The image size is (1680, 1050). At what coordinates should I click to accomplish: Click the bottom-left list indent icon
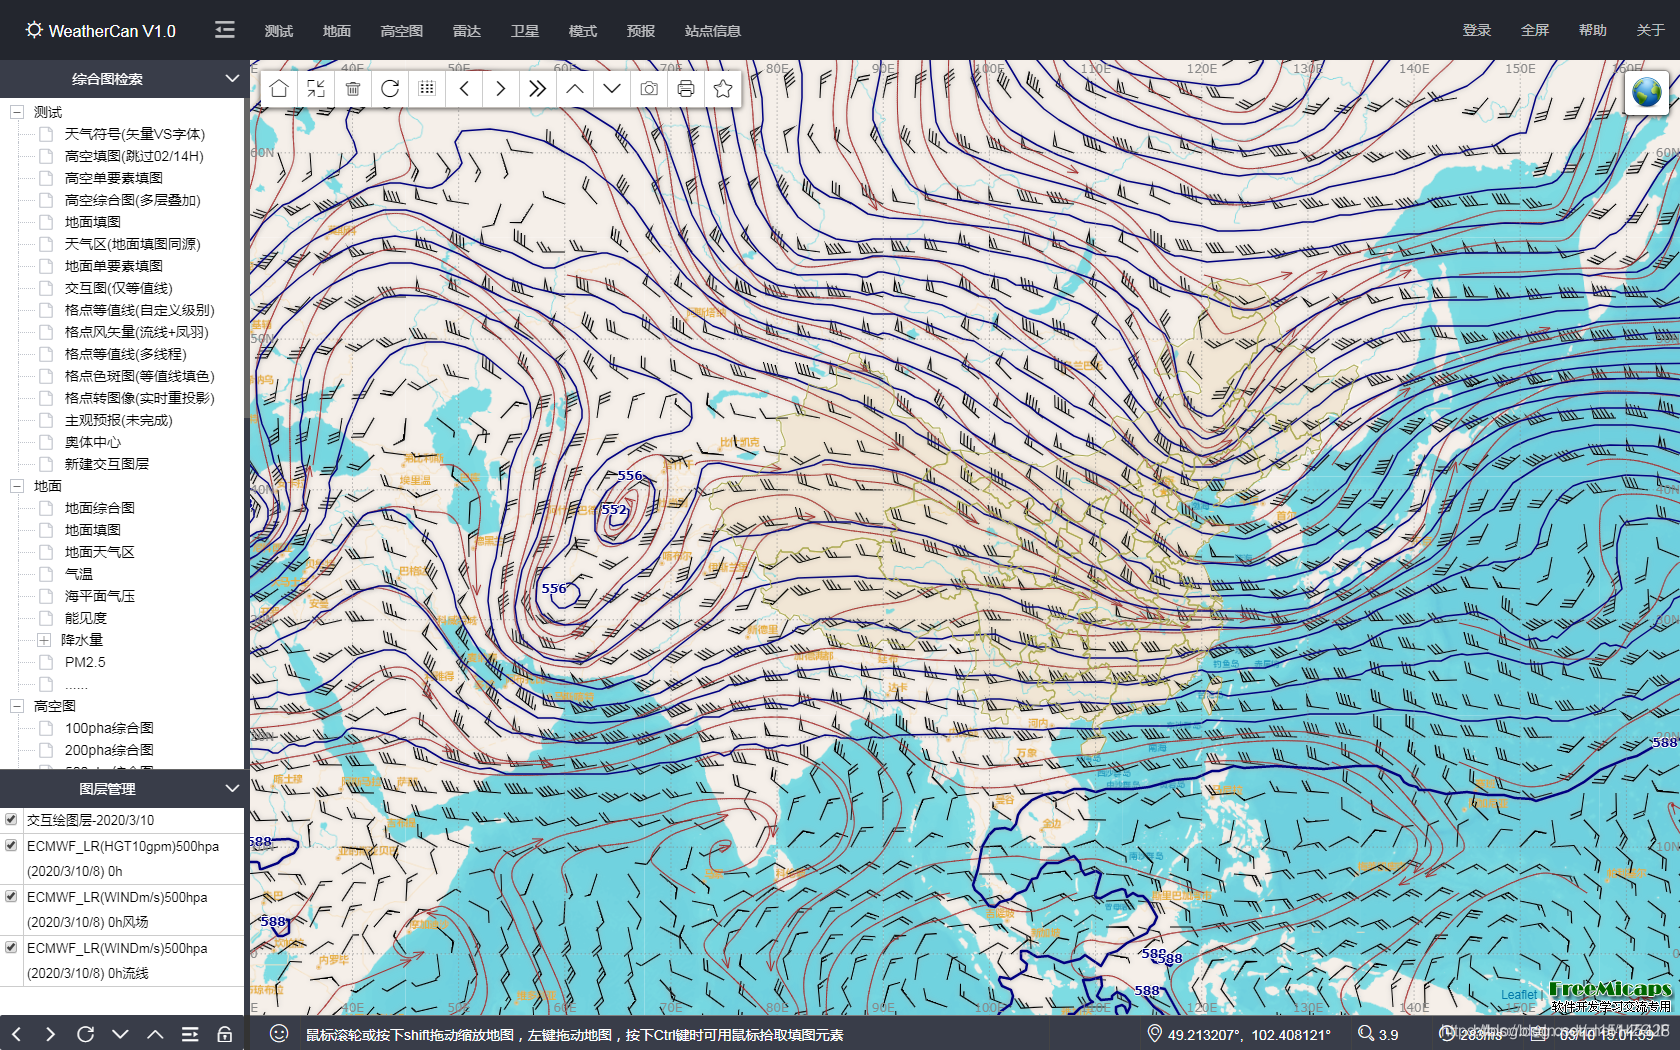click(x=190, y=1034)
